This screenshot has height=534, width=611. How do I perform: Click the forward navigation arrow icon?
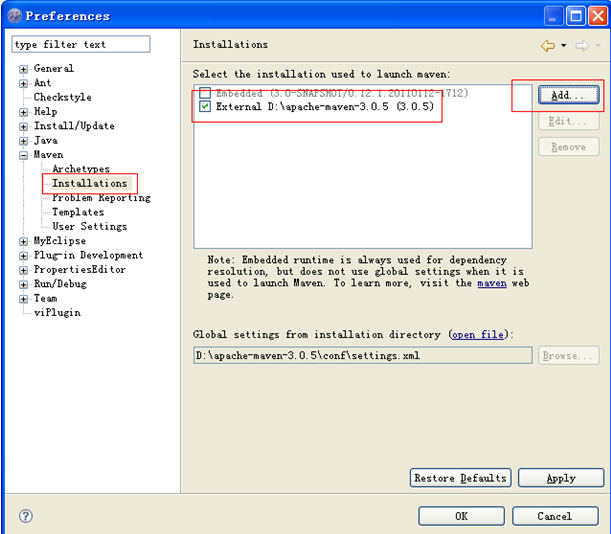point(582,46)
